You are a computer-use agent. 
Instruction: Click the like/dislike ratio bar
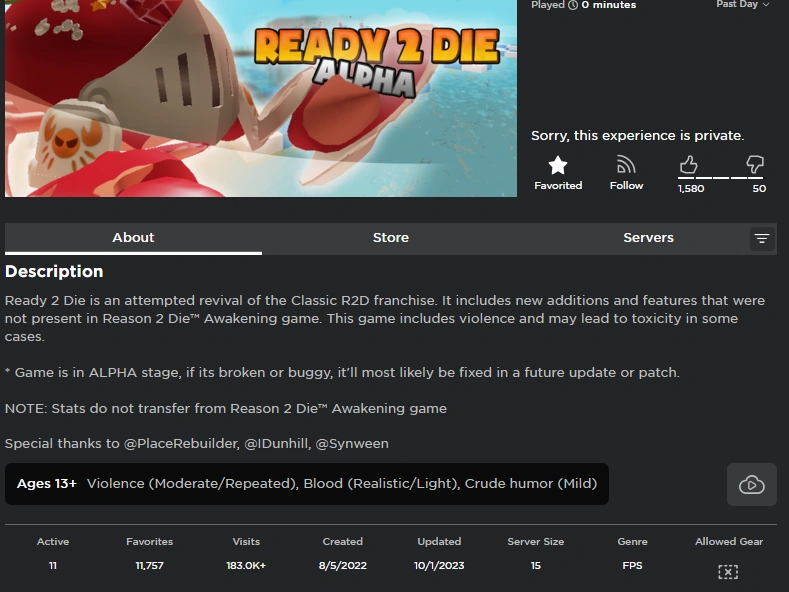coord(721,178)
